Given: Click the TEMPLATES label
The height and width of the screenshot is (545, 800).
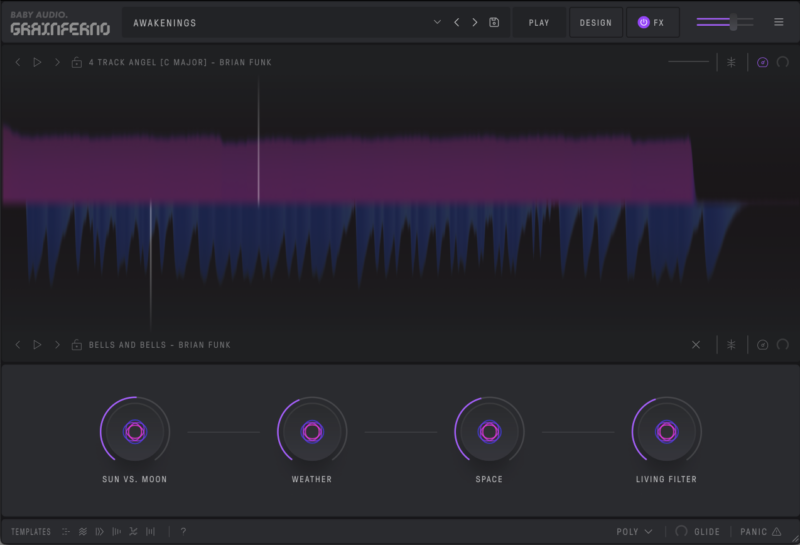Looking at the screenshot, I should (31, 532).
